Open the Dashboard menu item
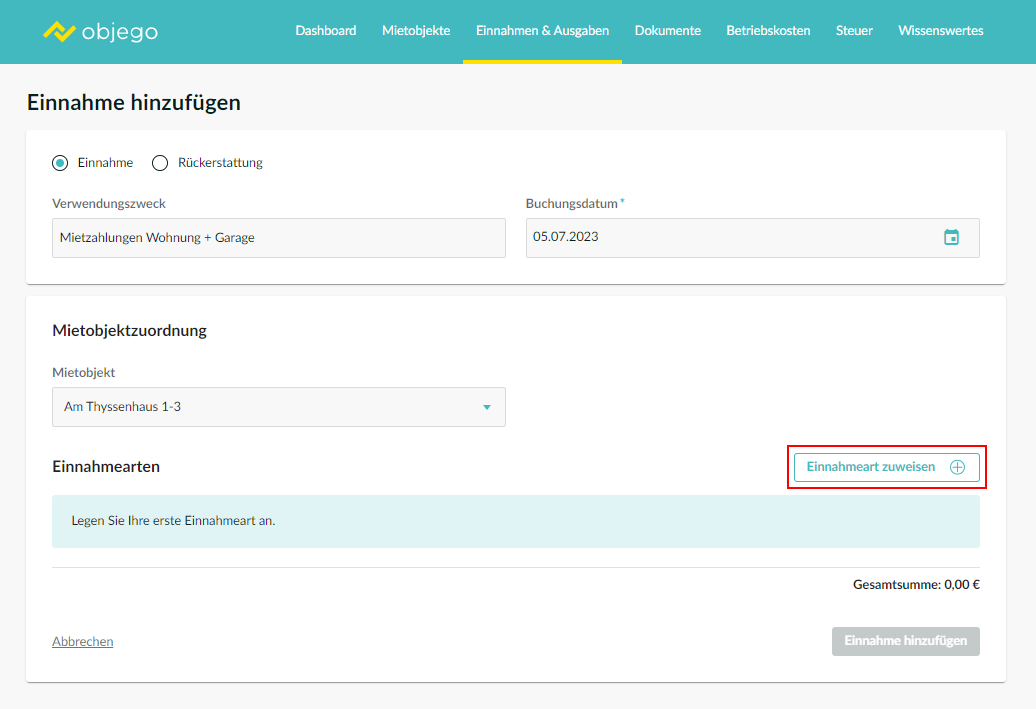Viewport: 1036px width, 709px height. (325, 31)
